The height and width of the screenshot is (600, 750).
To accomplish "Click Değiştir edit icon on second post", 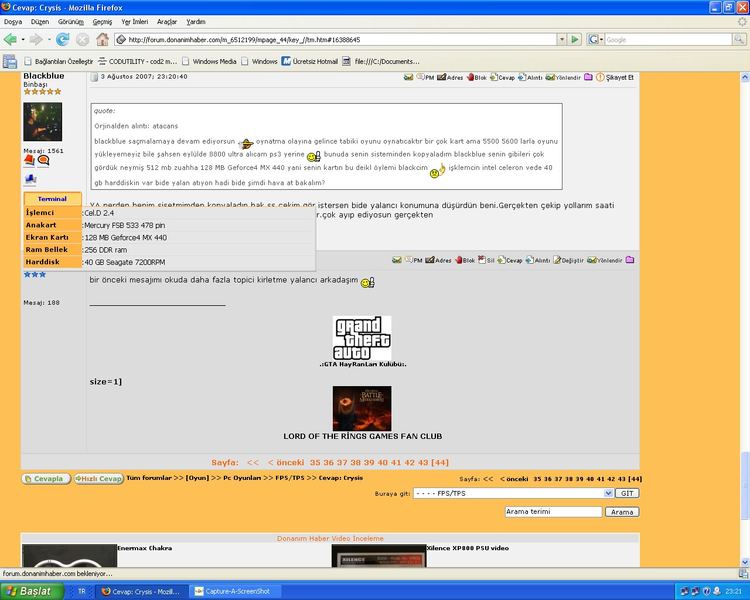I will 568,260.
